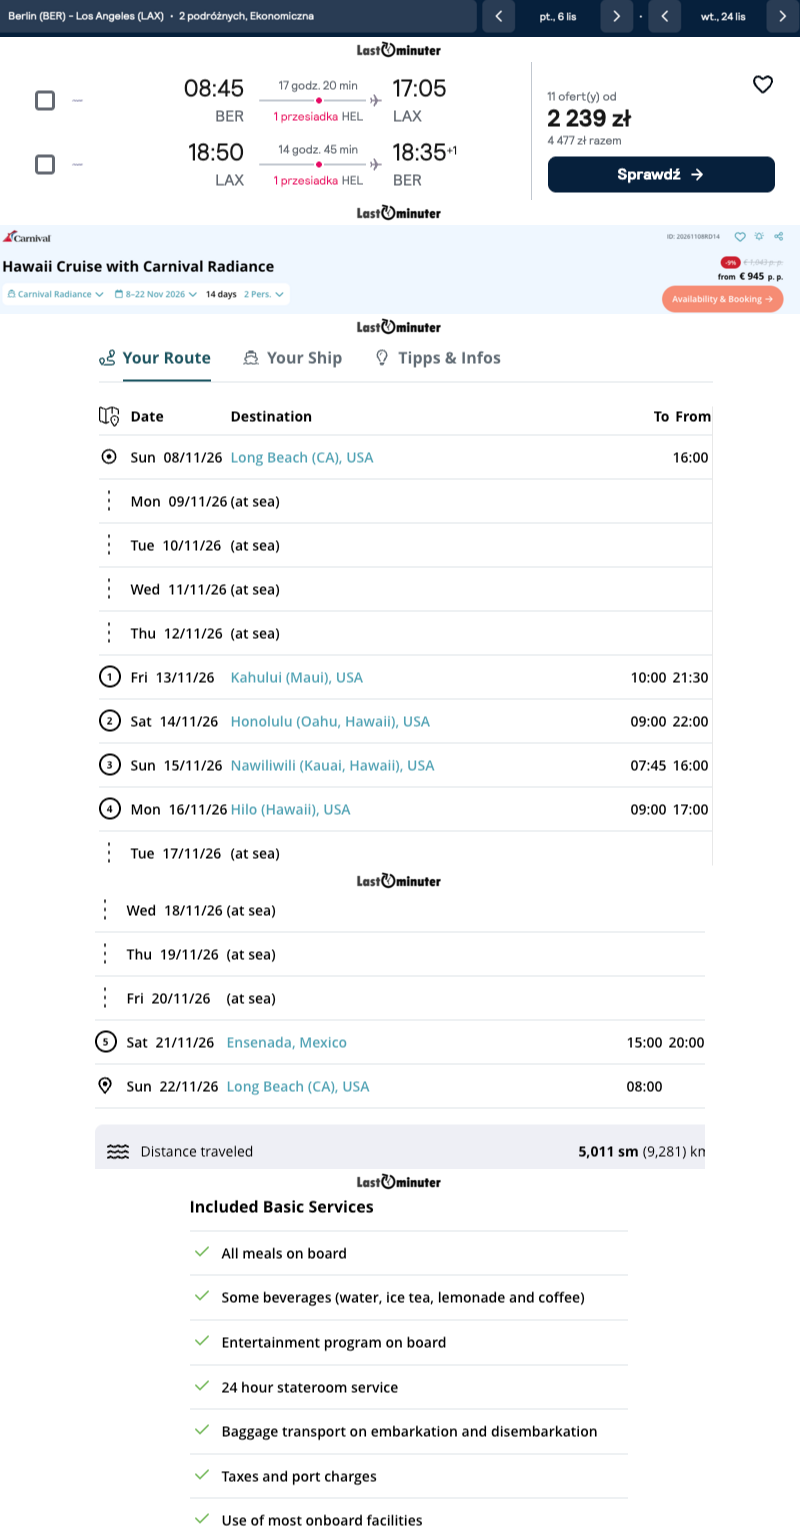
Task: Switch to the Your Ship tab
Action: tap(293, 358)
